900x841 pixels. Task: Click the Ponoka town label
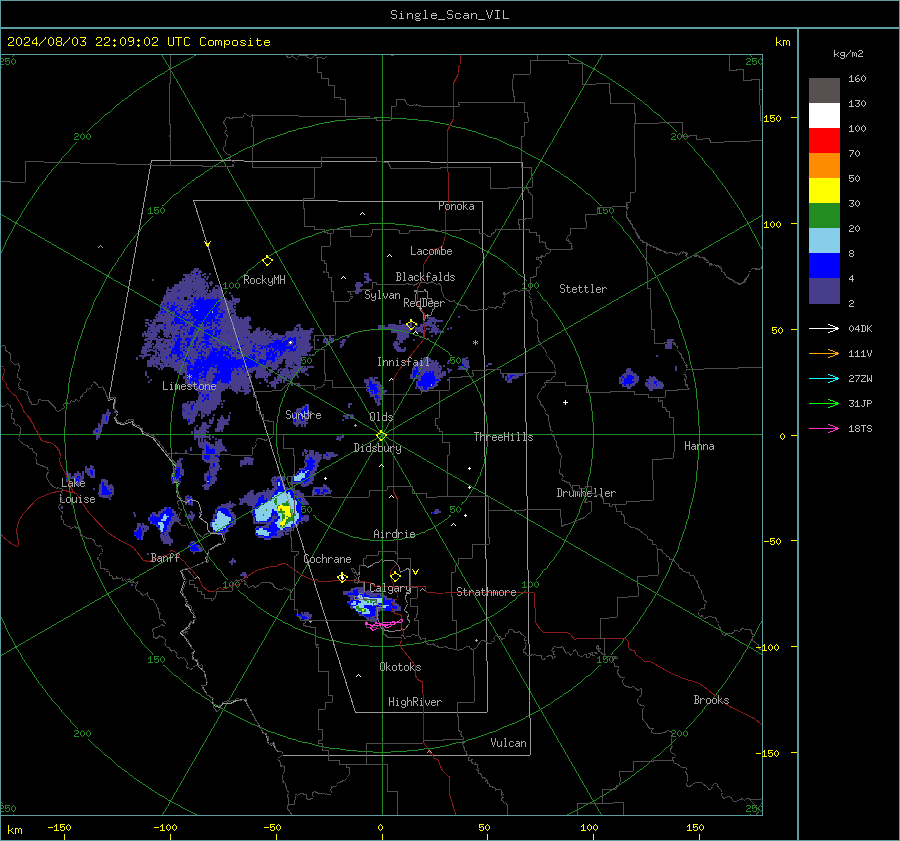pyautogui.click(x=456, y=206)
